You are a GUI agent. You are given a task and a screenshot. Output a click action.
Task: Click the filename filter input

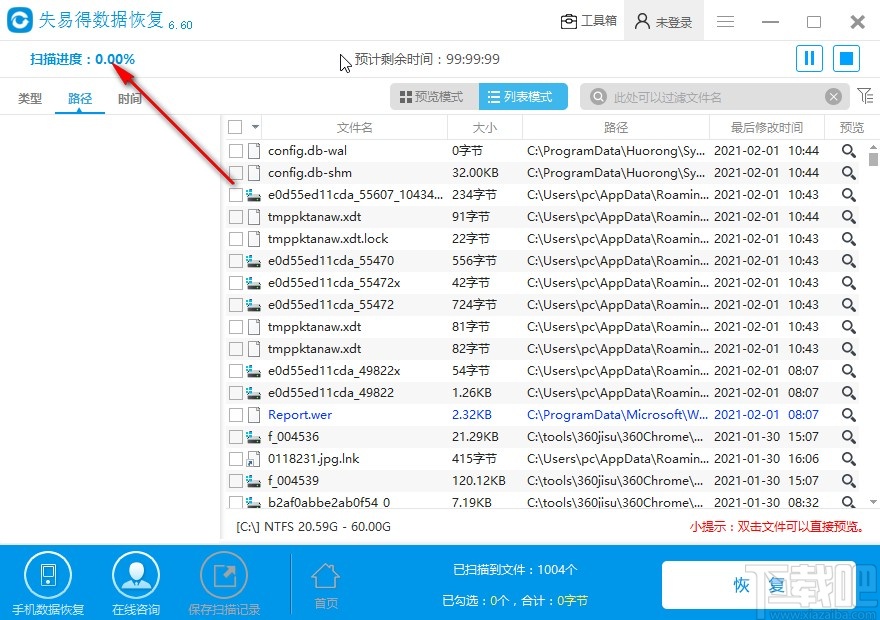coord(716,97)
